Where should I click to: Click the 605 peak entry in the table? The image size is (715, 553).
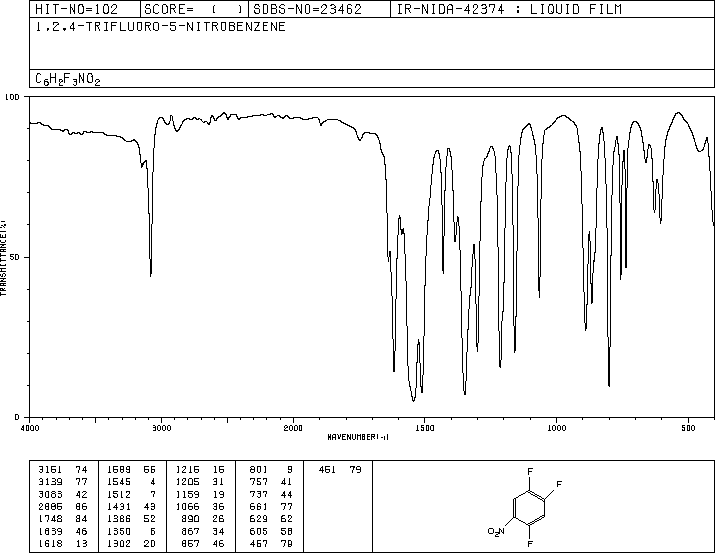click(x=271, y=531)
